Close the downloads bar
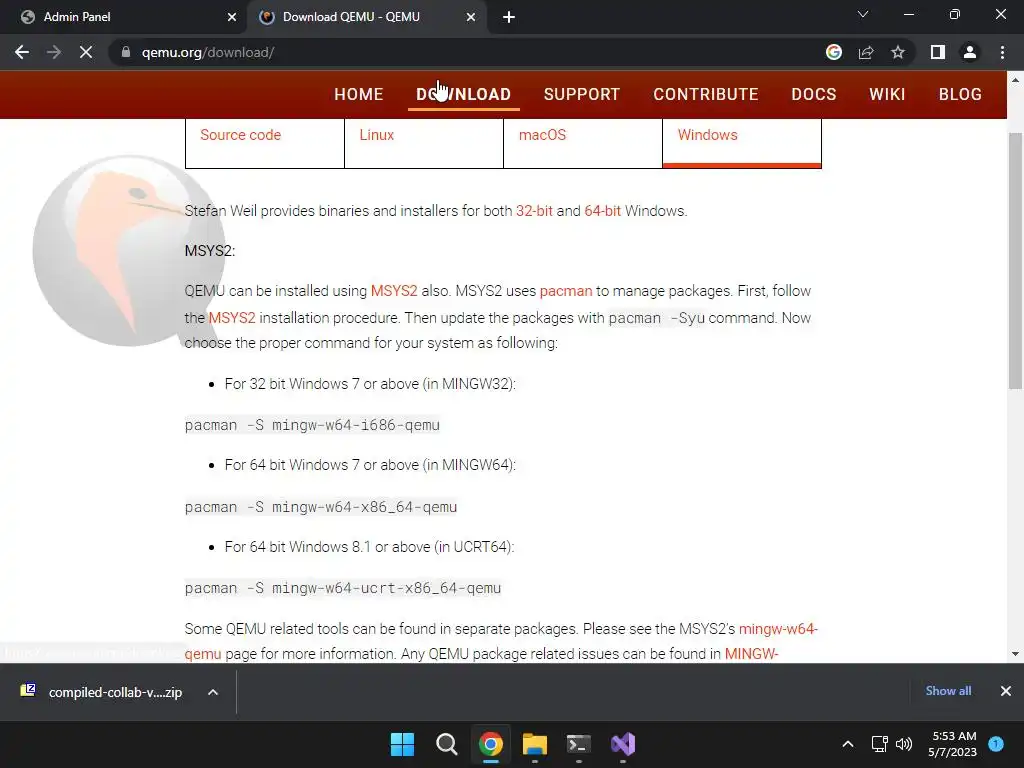This screenshot has height=768, width=1024. click(1006, 691)
